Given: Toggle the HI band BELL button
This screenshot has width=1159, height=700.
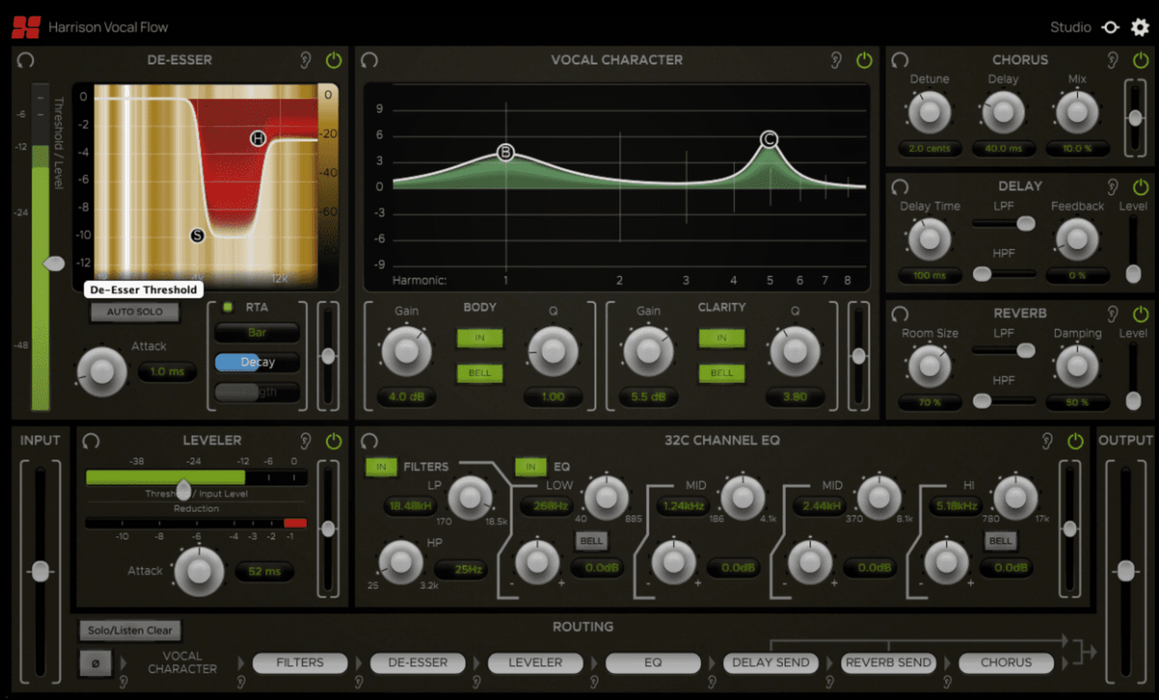Looking at the screenshot, I should click(1000, 540).
